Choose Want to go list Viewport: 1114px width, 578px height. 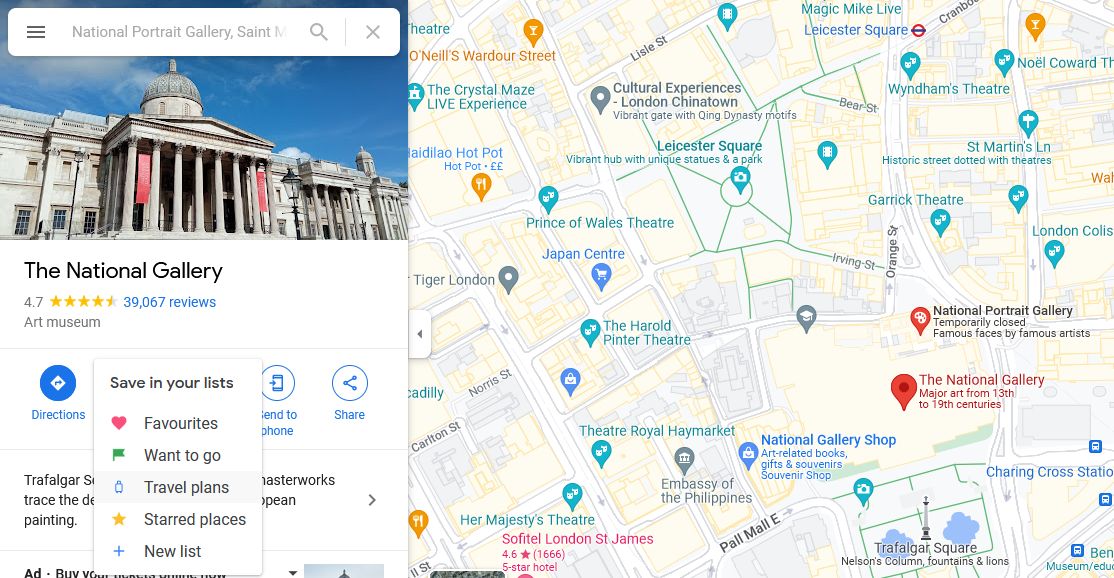178,455
